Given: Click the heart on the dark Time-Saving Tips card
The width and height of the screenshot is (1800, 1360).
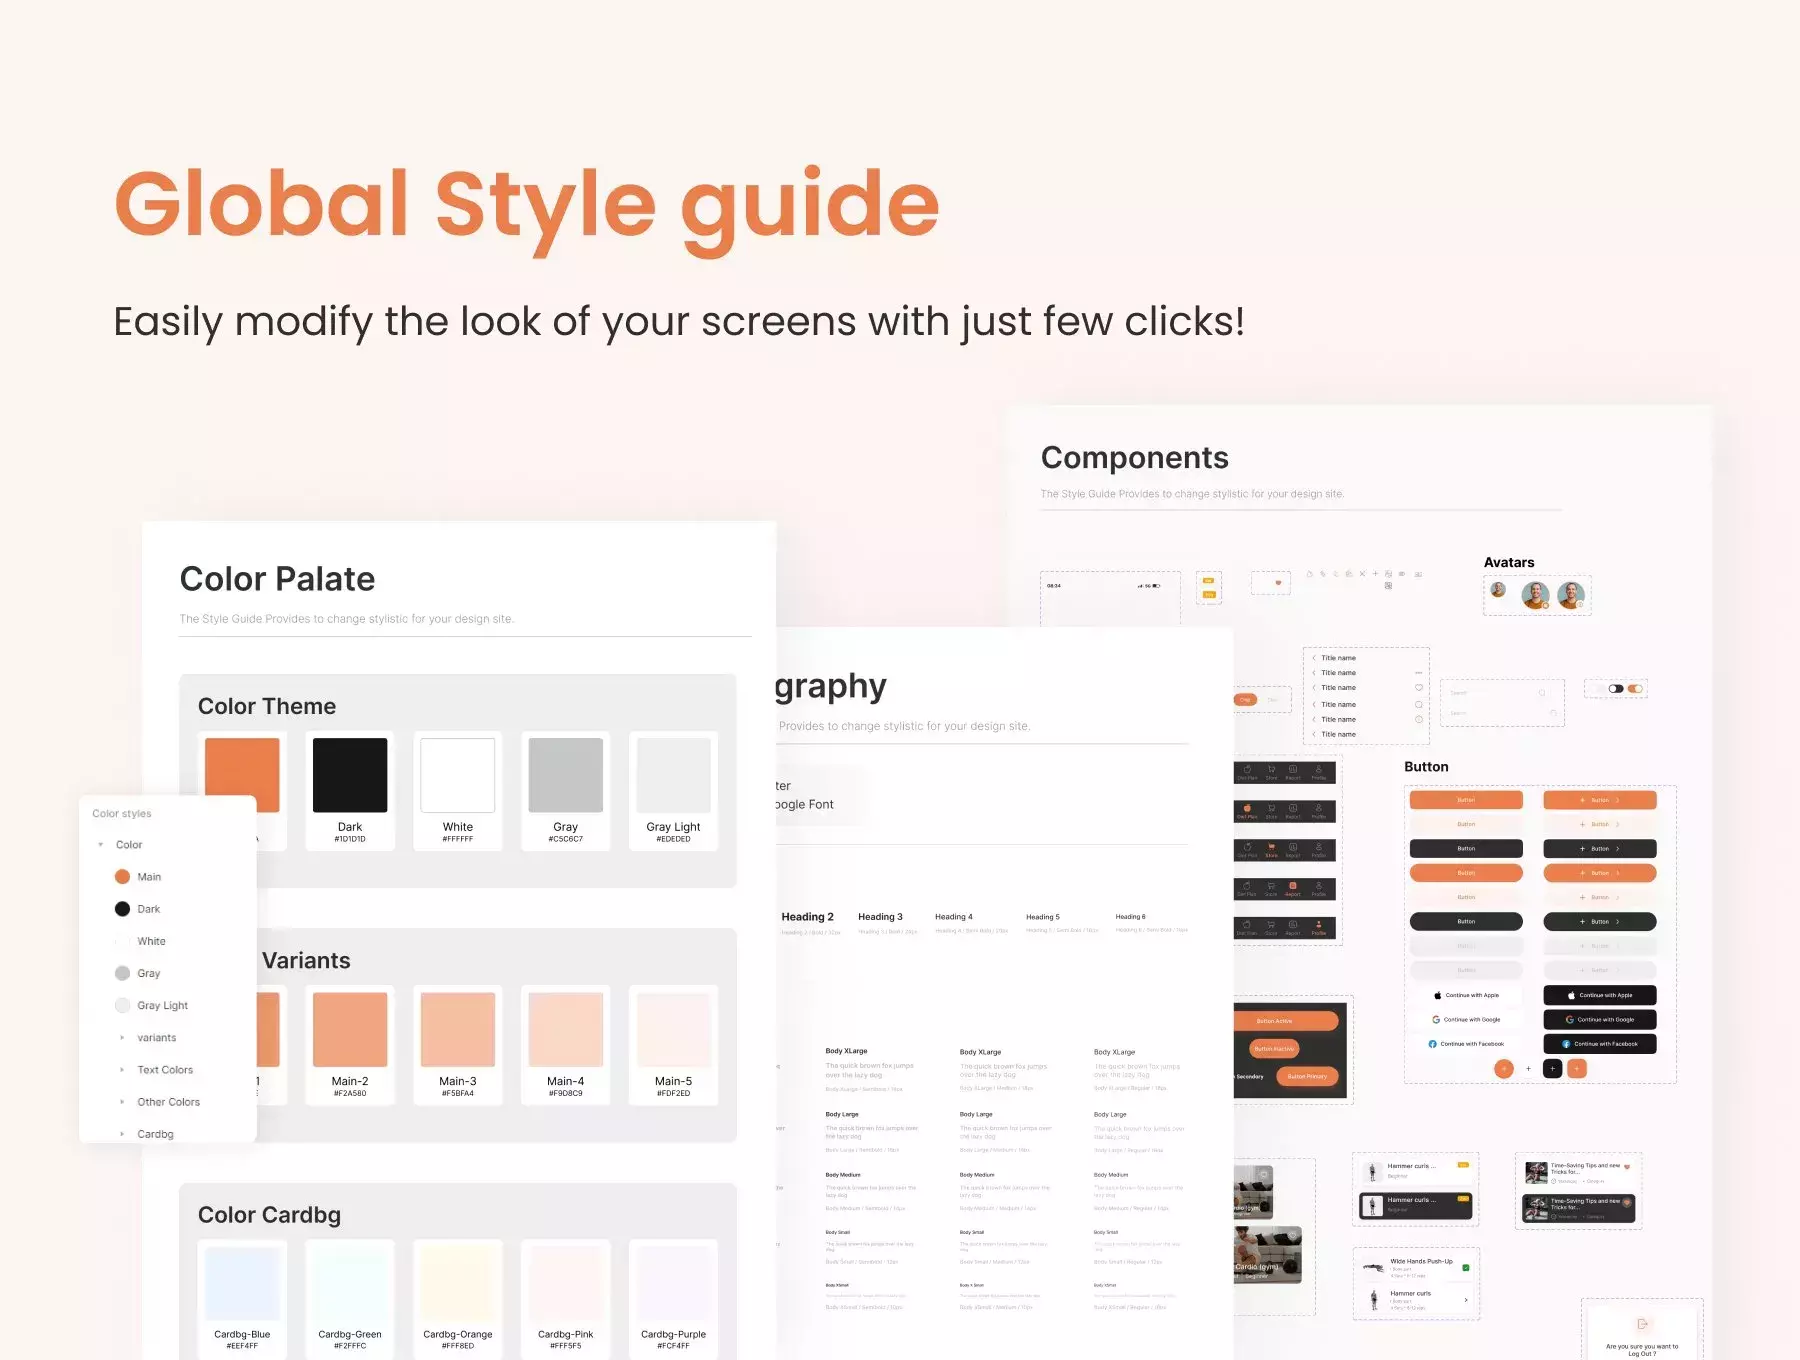Looking at the screenshot, I should click(x=1627, y=1202).
